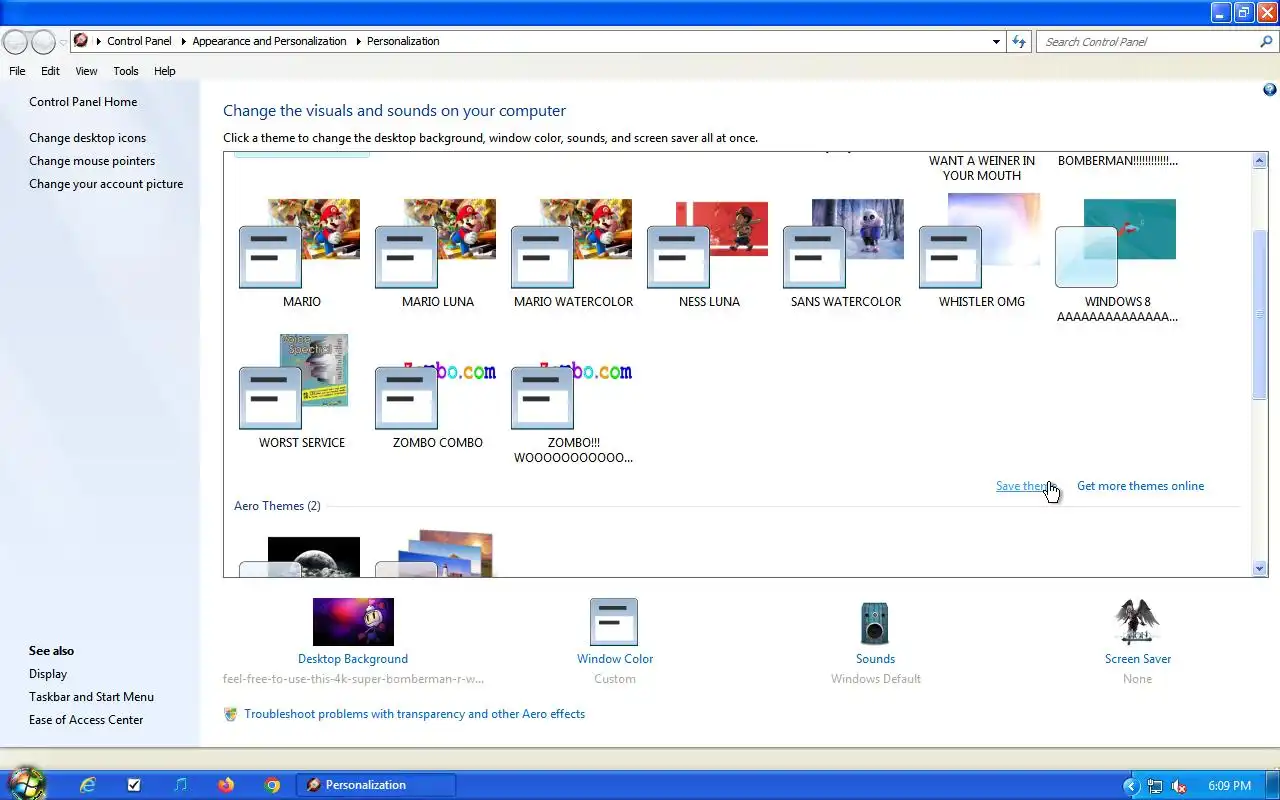Image resolution: width=1280 pixels, height=800 pixels.
Task: Show hidden tray icons arrow
Action: [x=1131, y=786]
